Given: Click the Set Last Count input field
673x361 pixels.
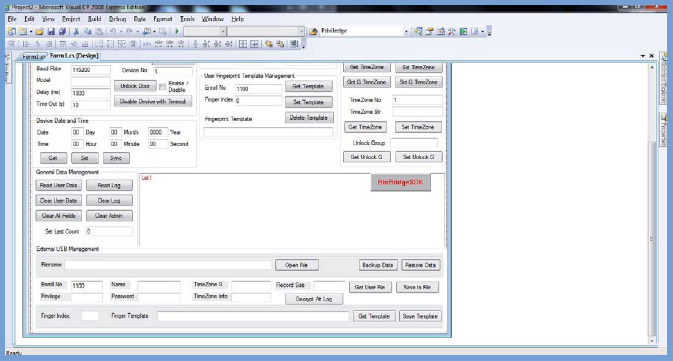Looking at the screenshot, I should click(x=109, y=231).
